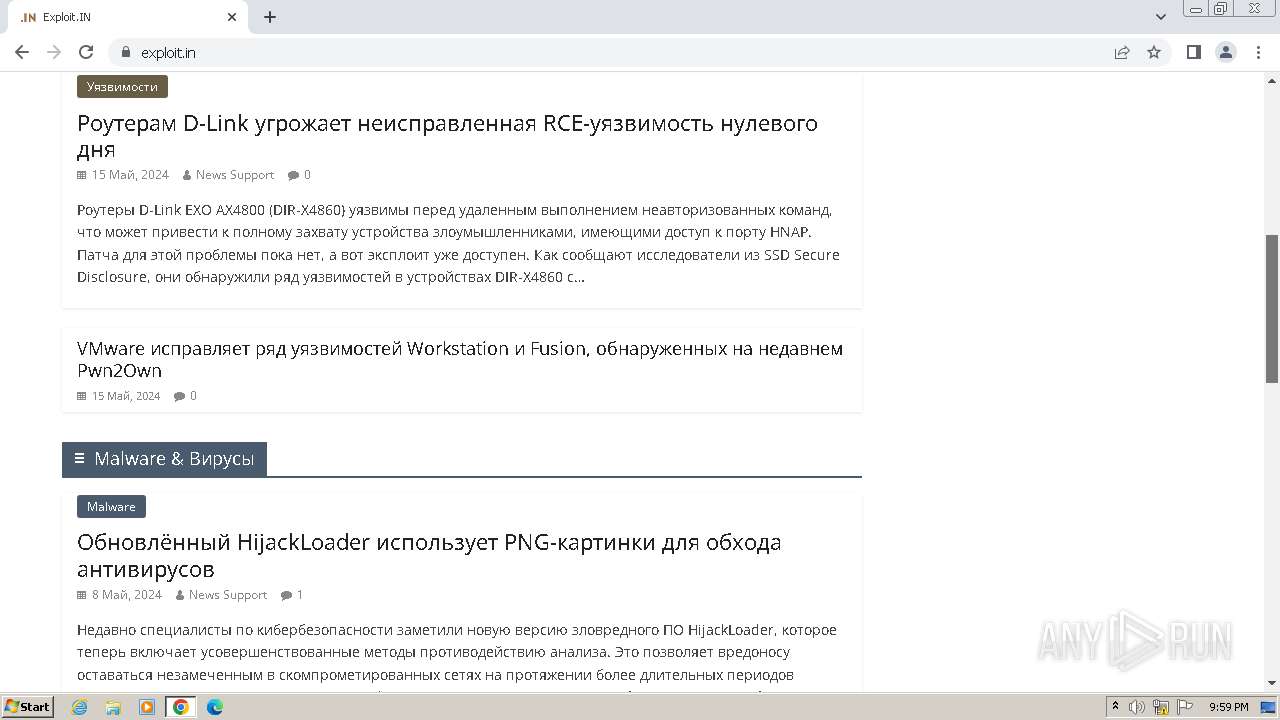Go forward in browser history

(54, 52)
